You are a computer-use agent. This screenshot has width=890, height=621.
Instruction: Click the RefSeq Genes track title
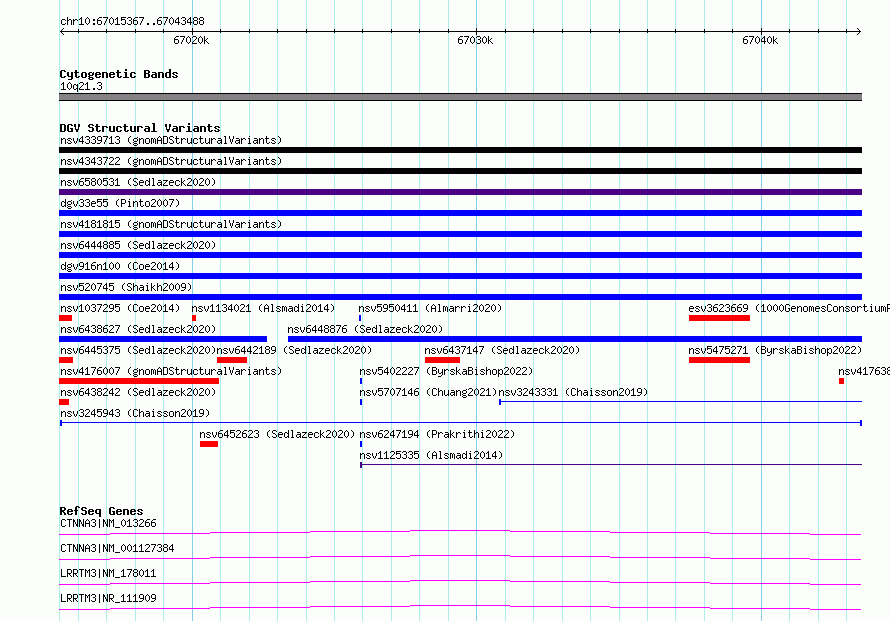point(101,511)
